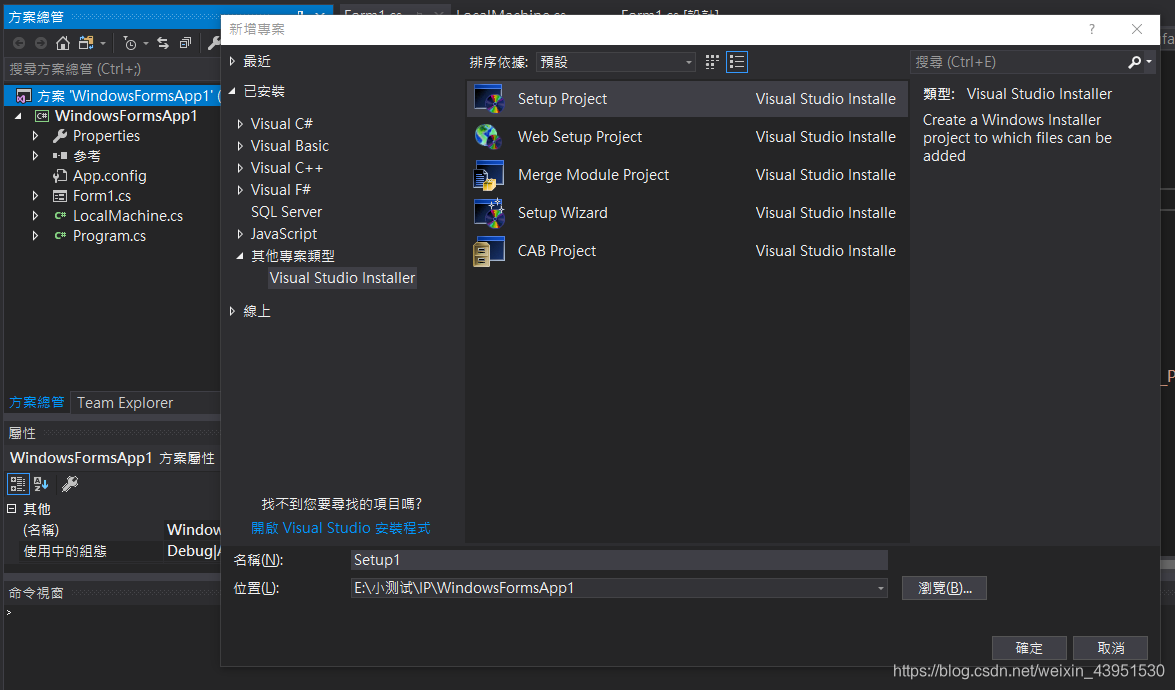Image resolution: width=1175 pixels, height=690 pixels.
Task: Open the 排序依據 sort dropdown
Action: click(x=688, y=62)
